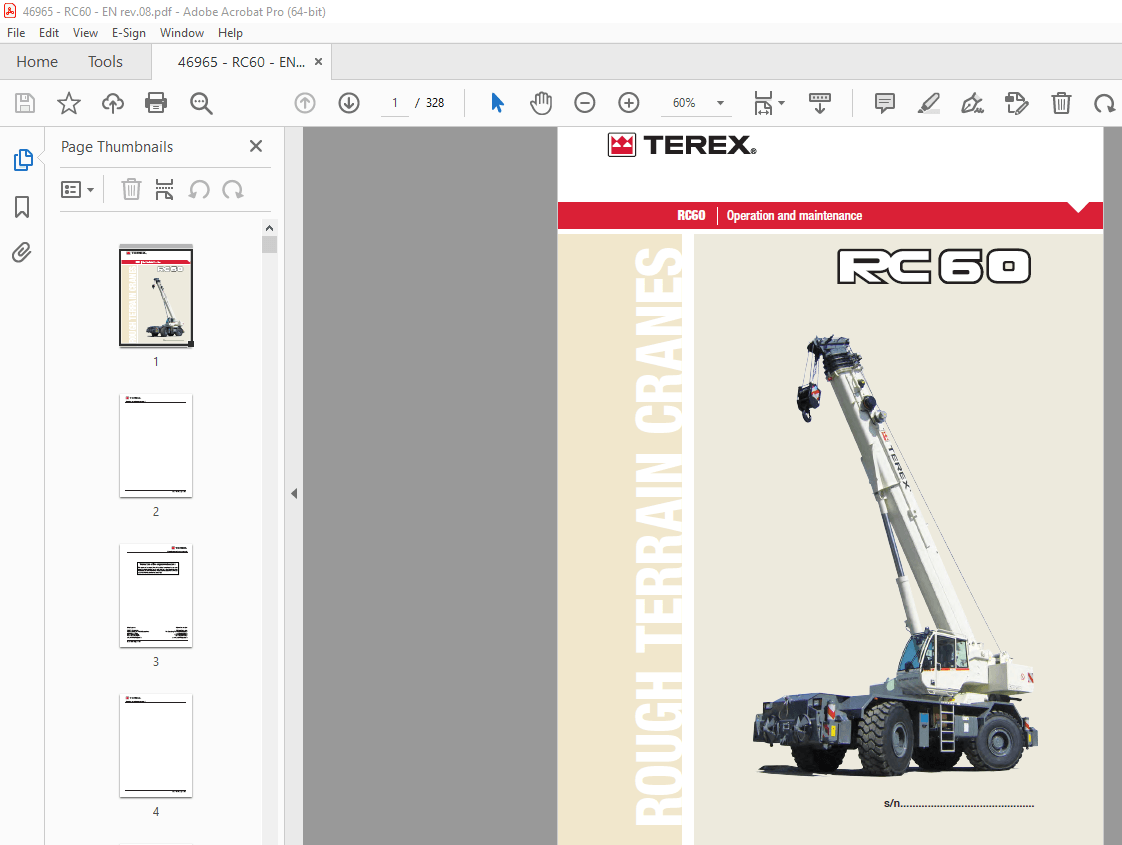Open the E-Sign menu
Image resolution: width=1122 pixels, height=845 pixels.
point(129,33)
